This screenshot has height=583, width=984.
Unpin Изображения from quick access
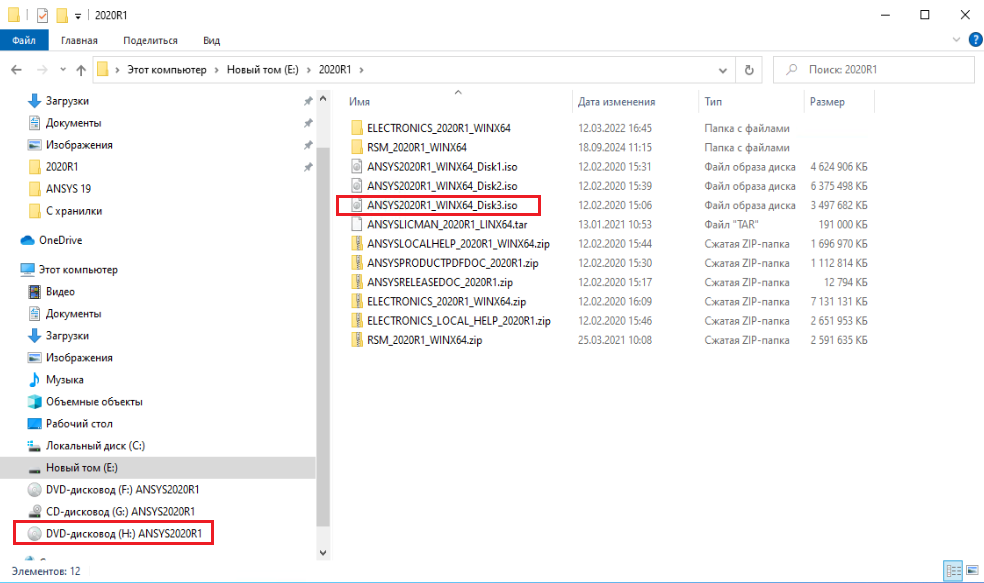pos(308,145)
